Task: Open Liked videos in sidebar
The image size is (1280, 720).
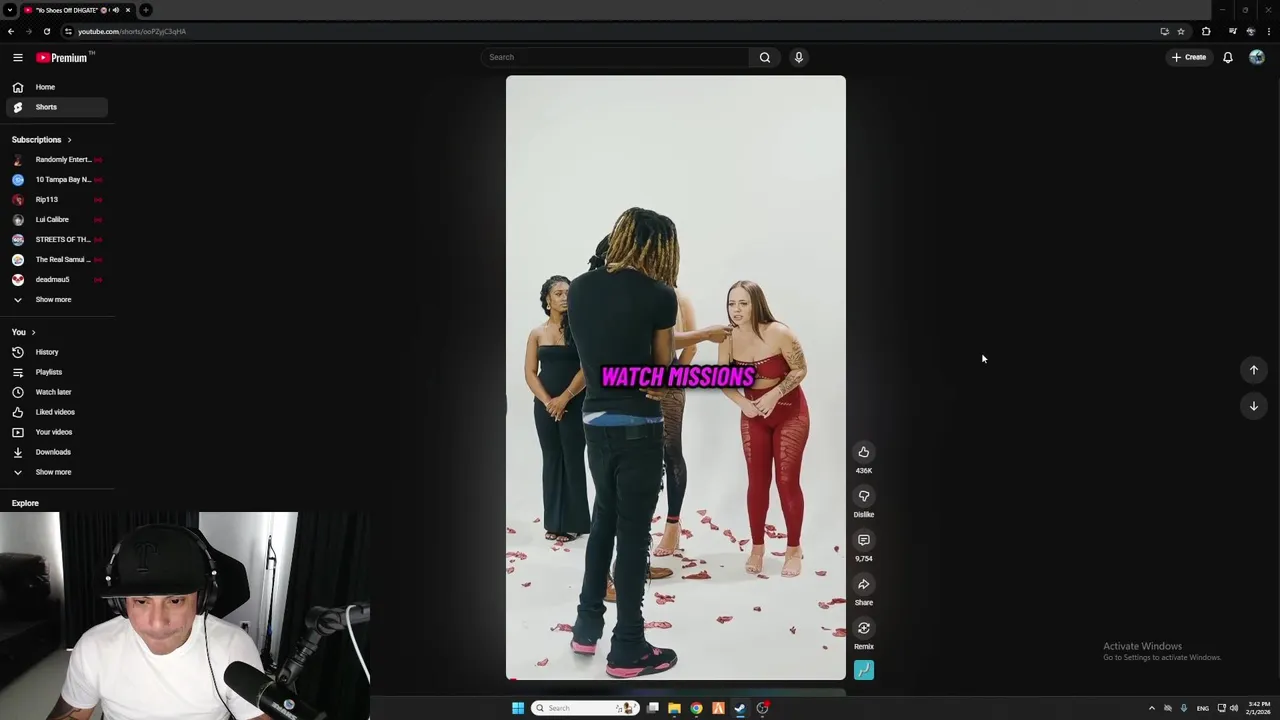Action: 57,412
